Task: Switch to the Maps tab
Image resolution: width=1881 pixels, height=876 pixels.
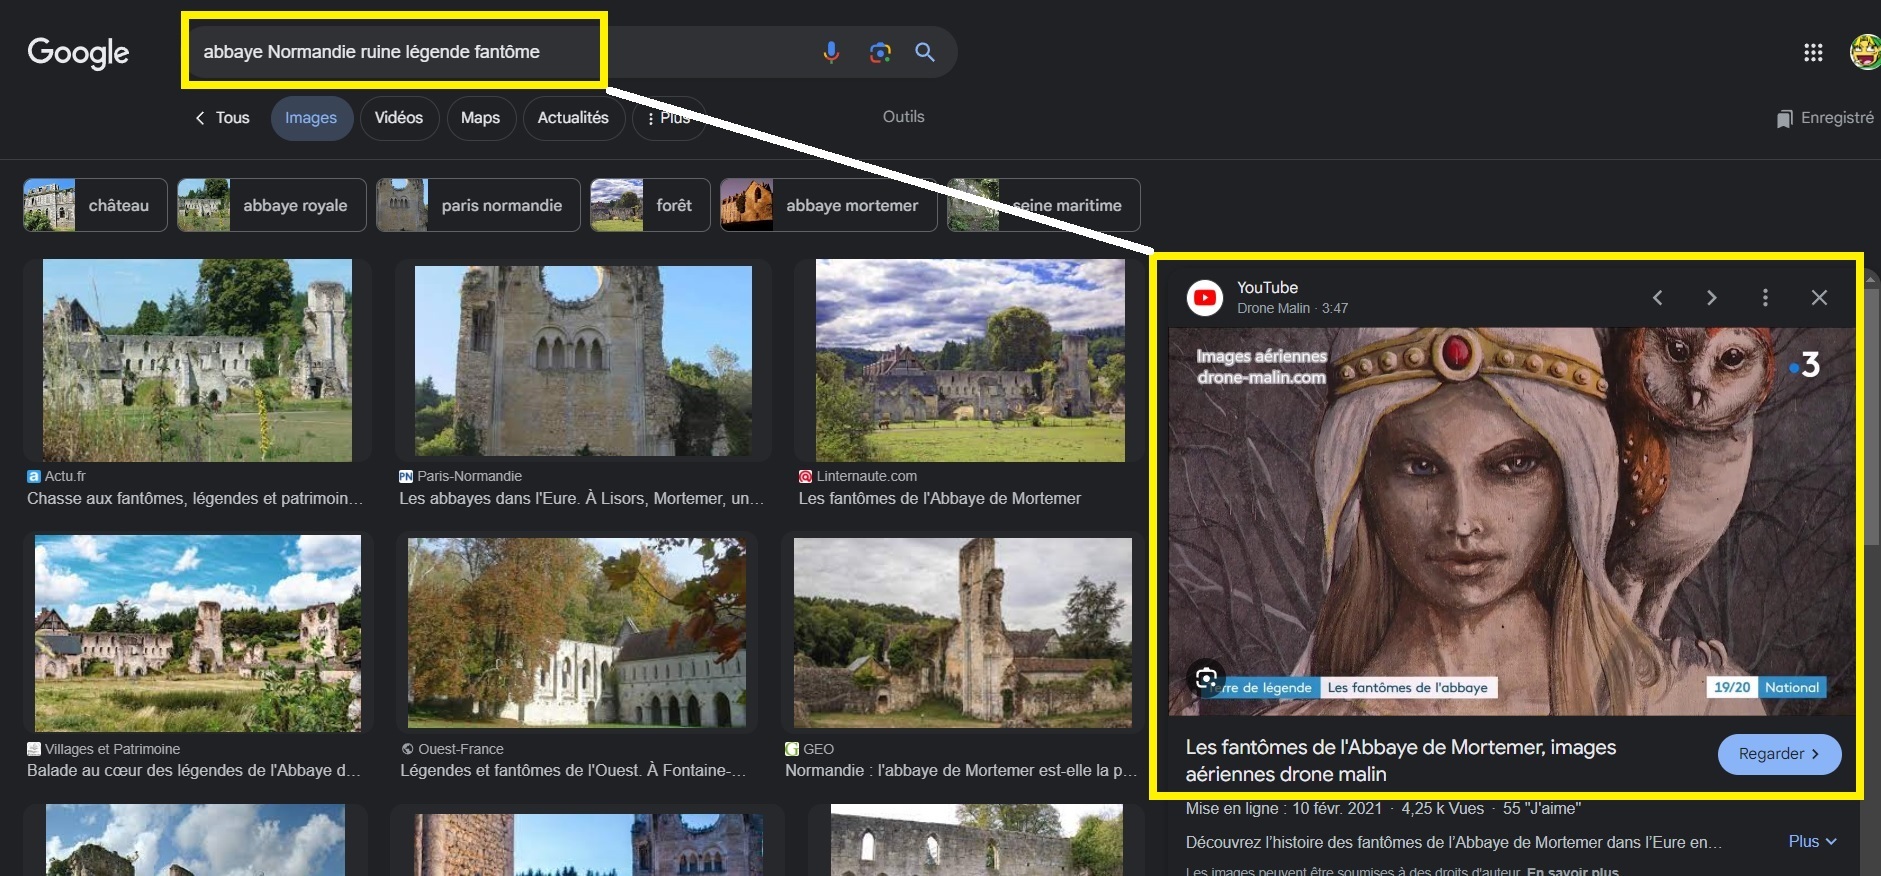Action: pos(480,118)
